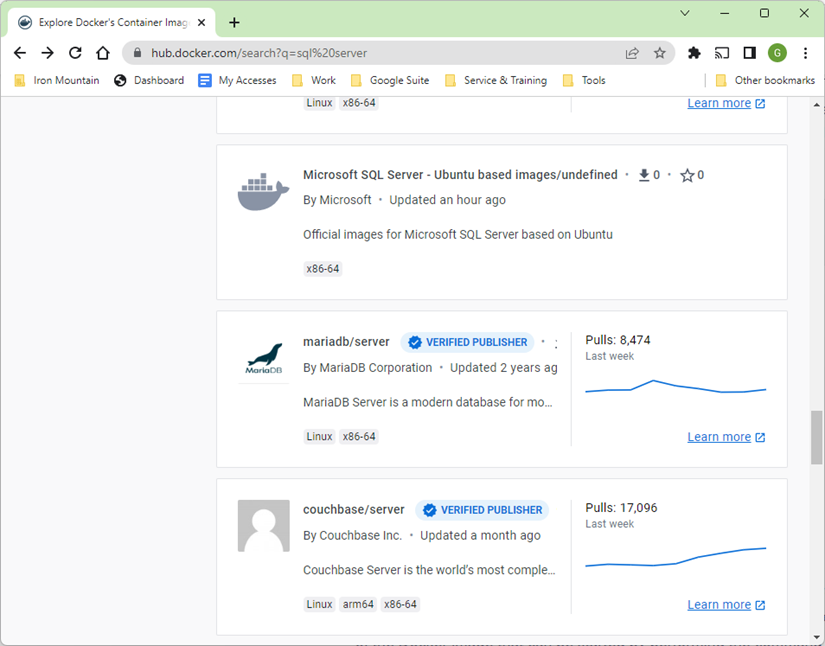Toggle the arm64 tag on couchbase/server
This screenshot has width=825, height=646.
pos(357,604)
